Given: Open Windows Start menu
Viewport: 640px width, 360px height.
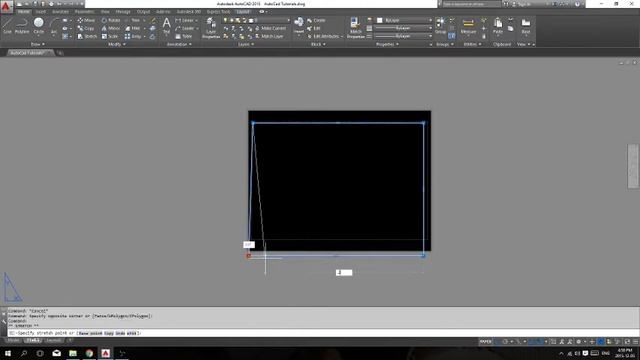Looking at the screenshot, I should (x=8, y=353).
